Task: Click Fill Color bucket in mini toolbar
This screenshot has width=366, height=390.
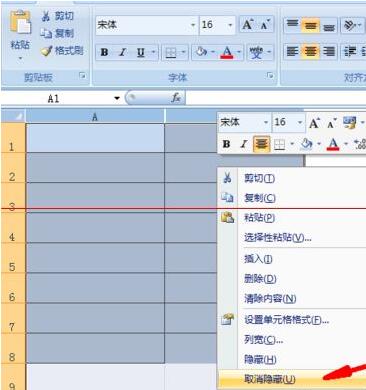Action: [306, 144]
